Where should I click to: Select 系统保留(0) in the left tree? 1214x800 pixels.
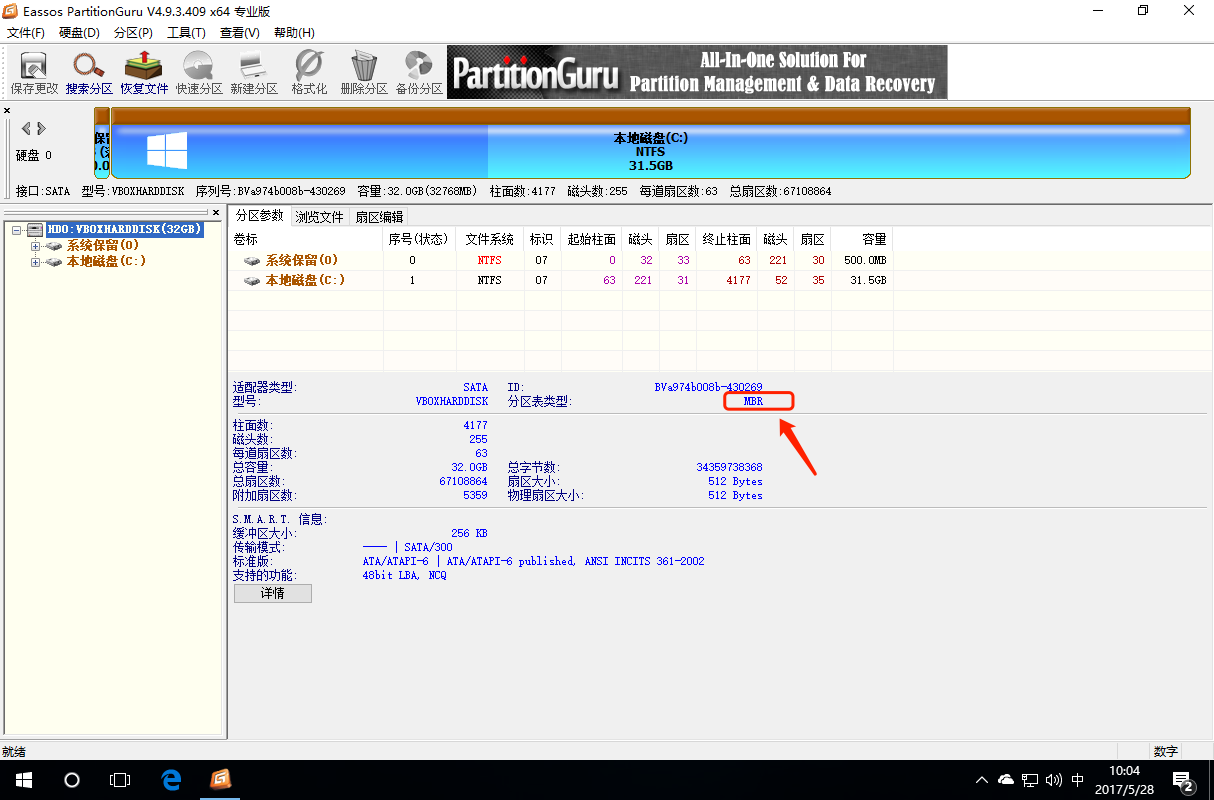click(102, 246)
